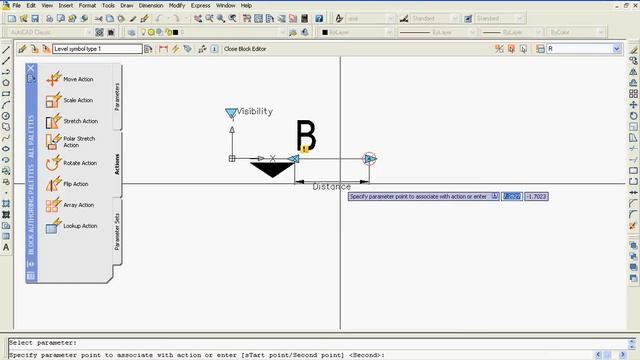
Task: Open the table style Standard dropdown
Action: (x=519, y=18)
